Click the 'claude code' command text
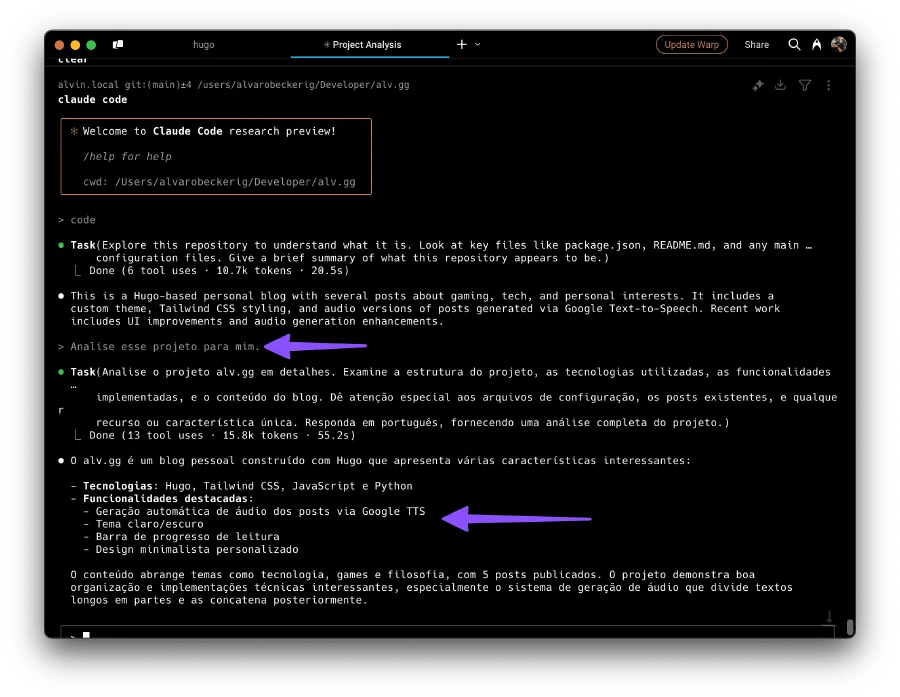Viewport: 900px width, 697px height. (92, 99)
